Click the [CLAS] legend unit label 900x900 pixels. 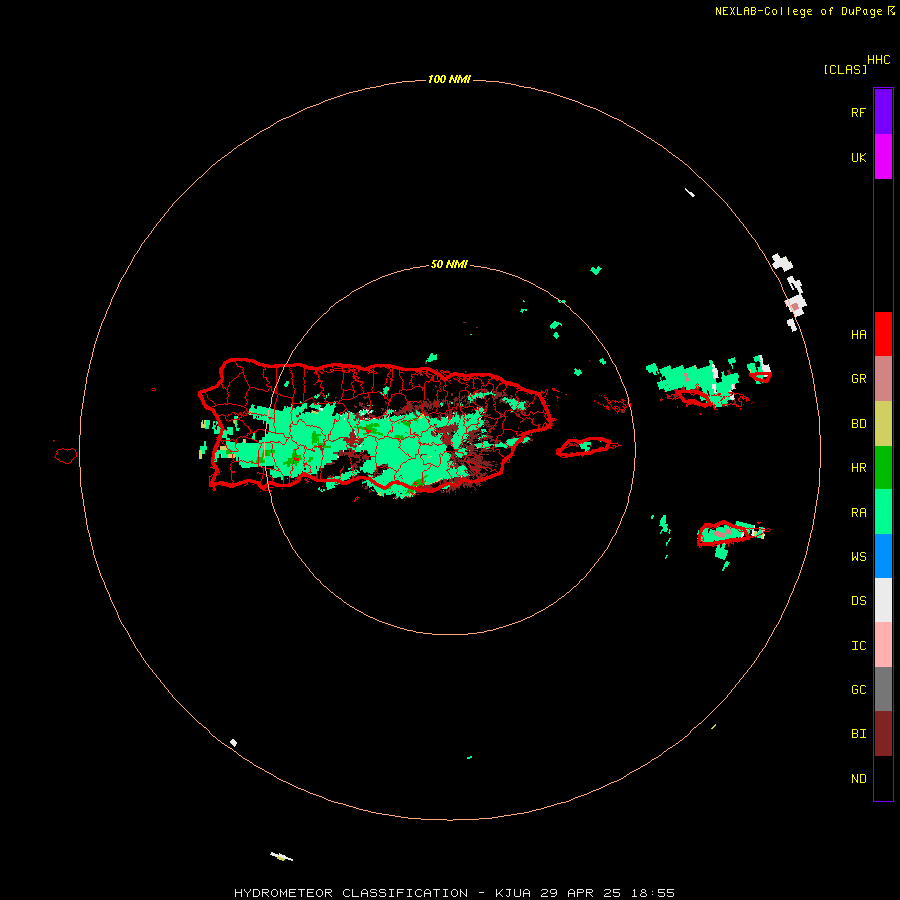point(845,69)
